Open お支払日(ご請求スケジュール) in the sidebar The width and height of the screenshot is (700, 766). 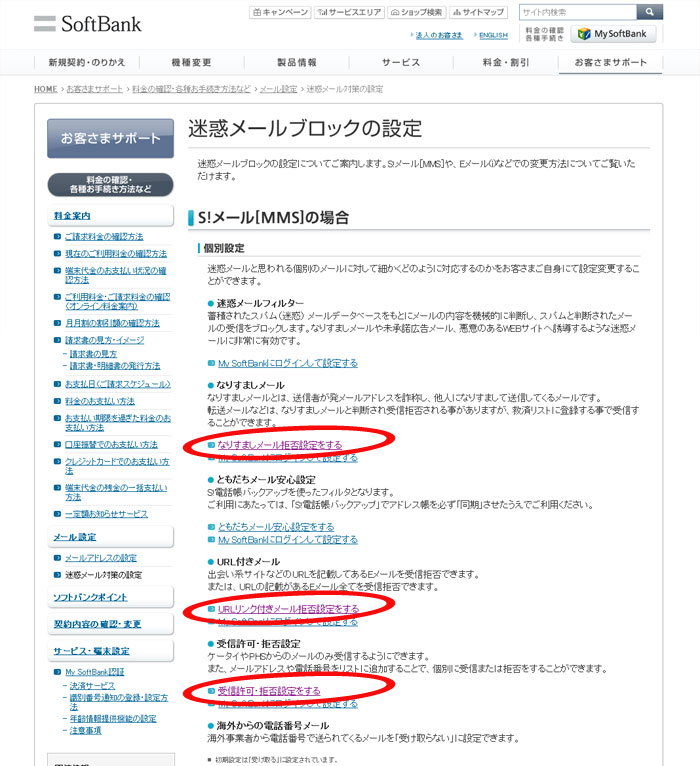coord(118,384)
